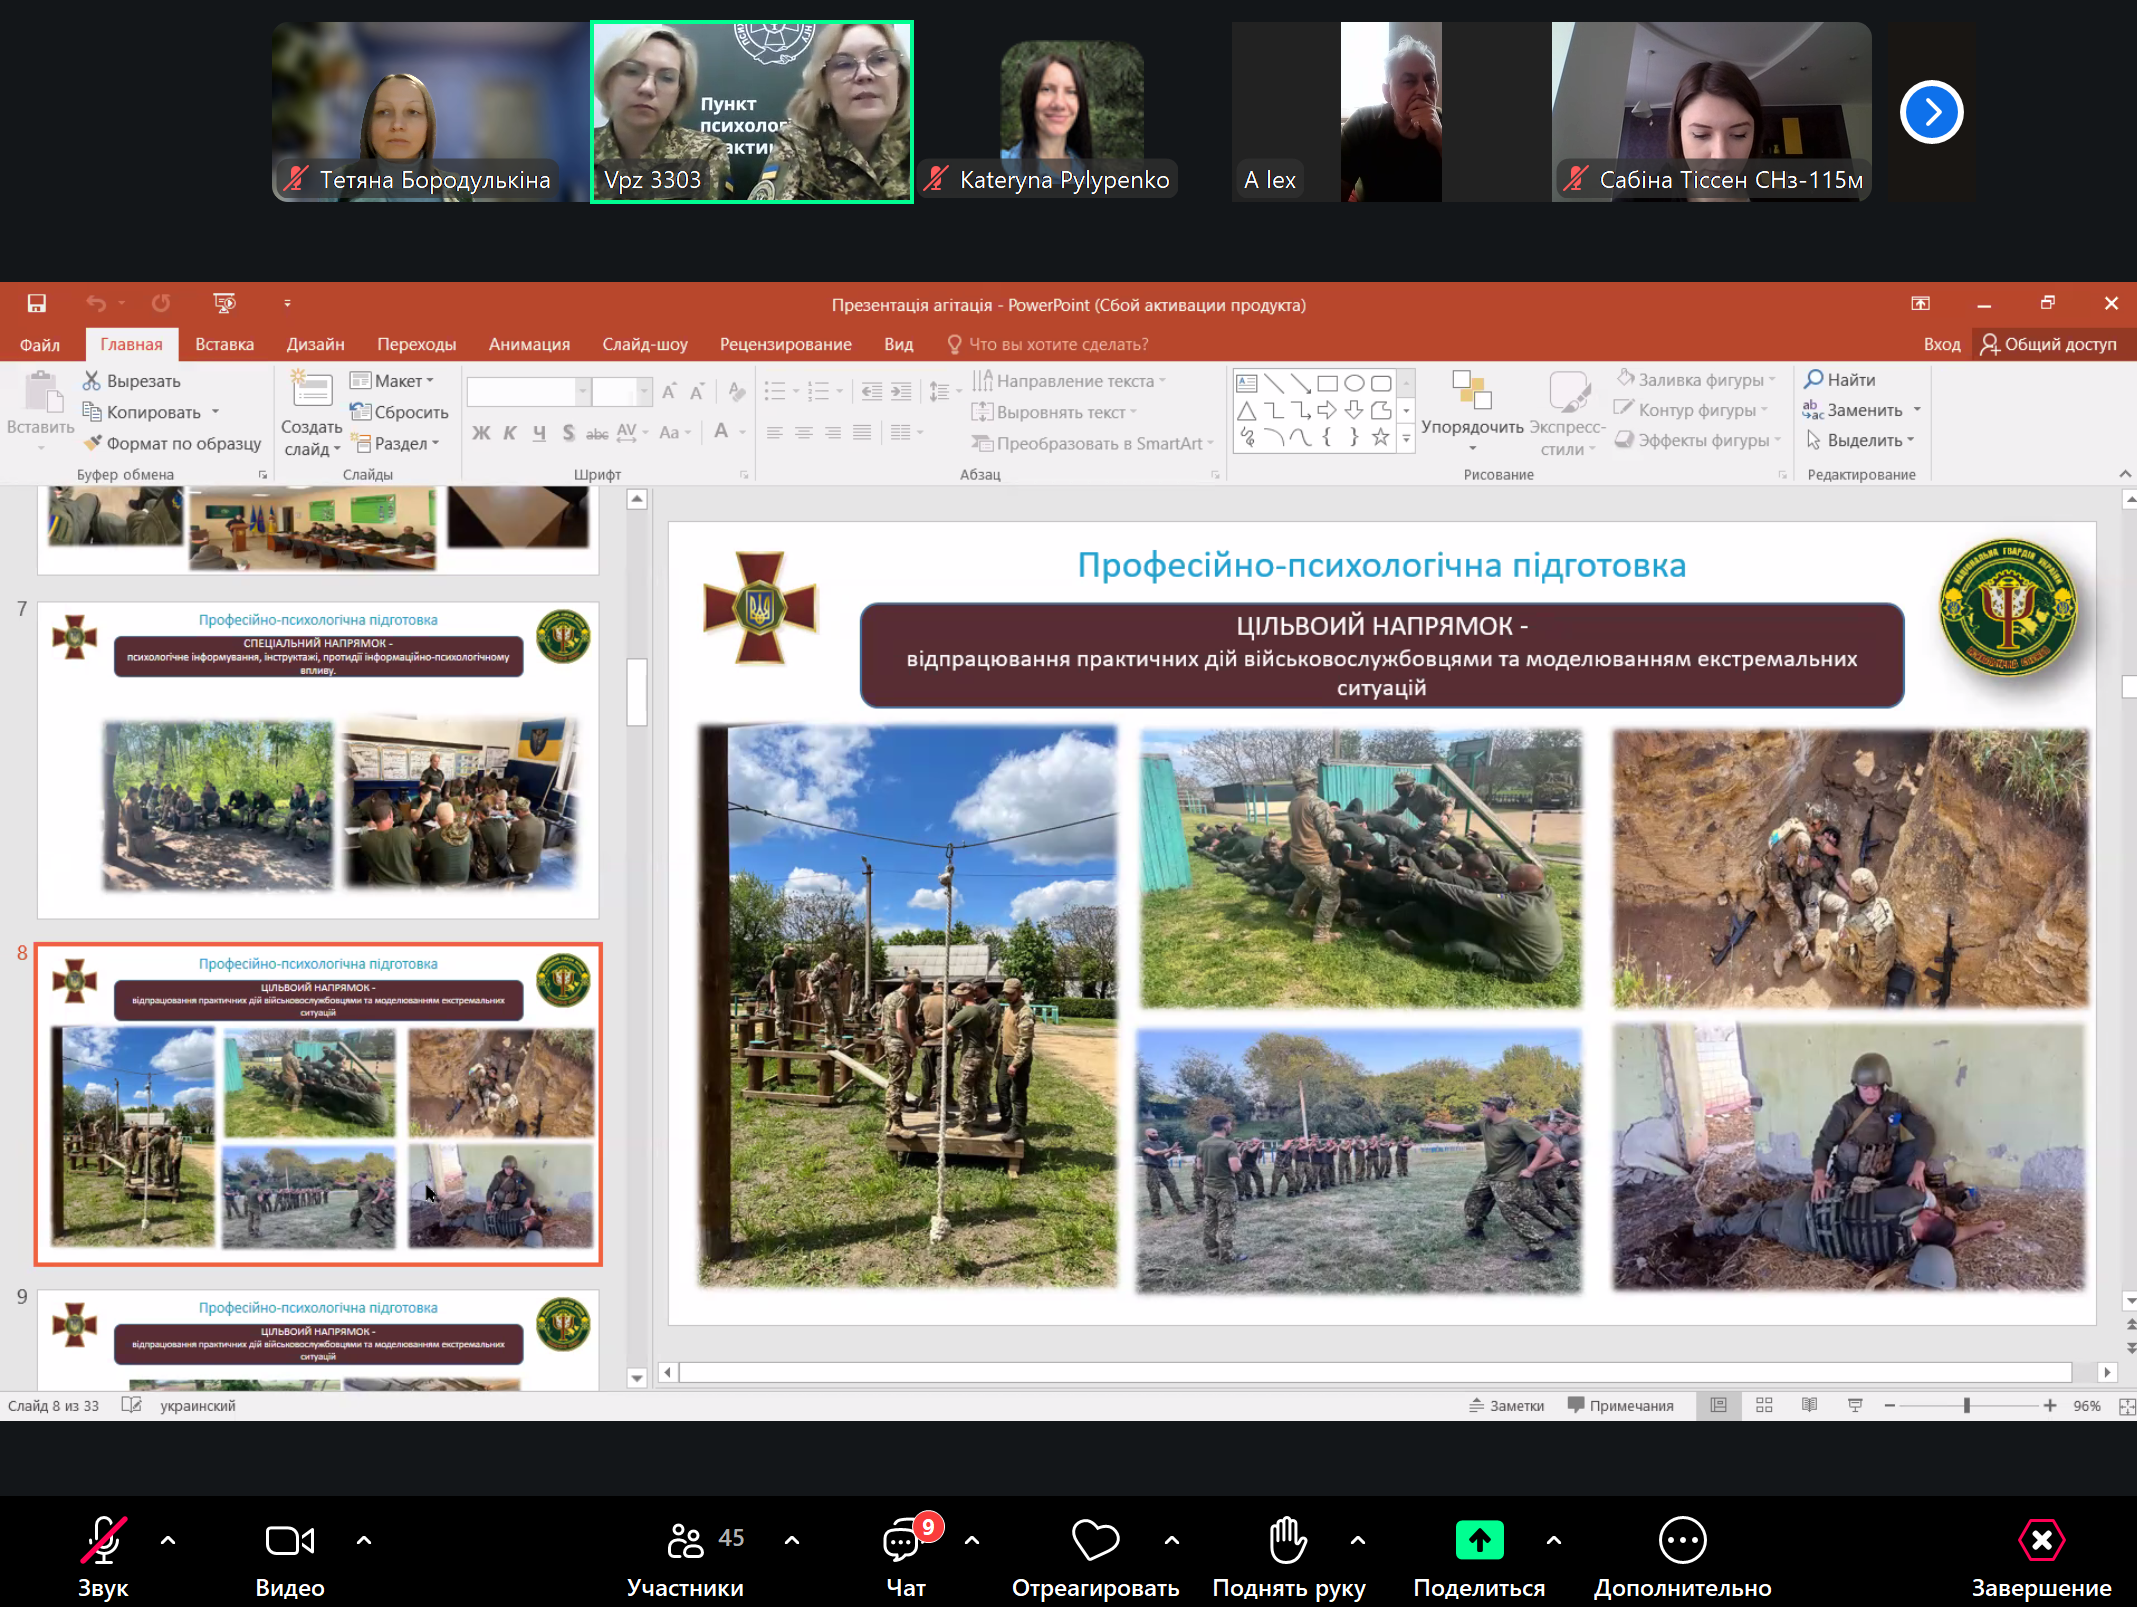
Task: Switch to the Дизайн ribbon tab
Action: tap(315, 344)
